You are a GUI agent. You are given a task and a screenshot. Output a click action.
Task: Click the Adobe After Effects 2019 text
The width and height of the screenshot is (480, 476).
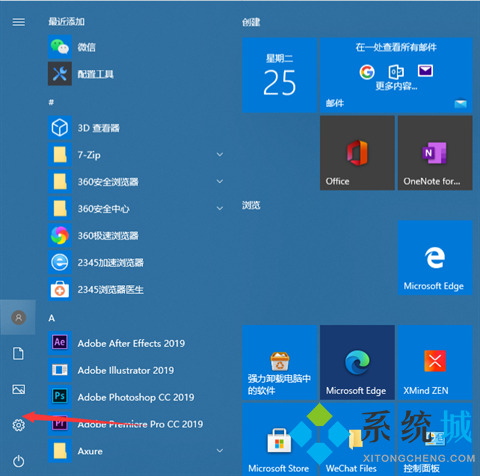click(131, 343)
